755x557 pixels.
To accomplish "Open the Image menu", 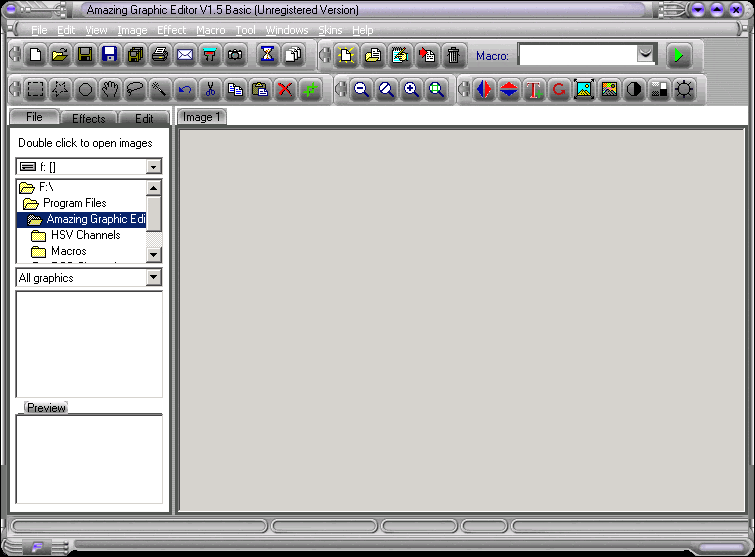I will point(132,30).
